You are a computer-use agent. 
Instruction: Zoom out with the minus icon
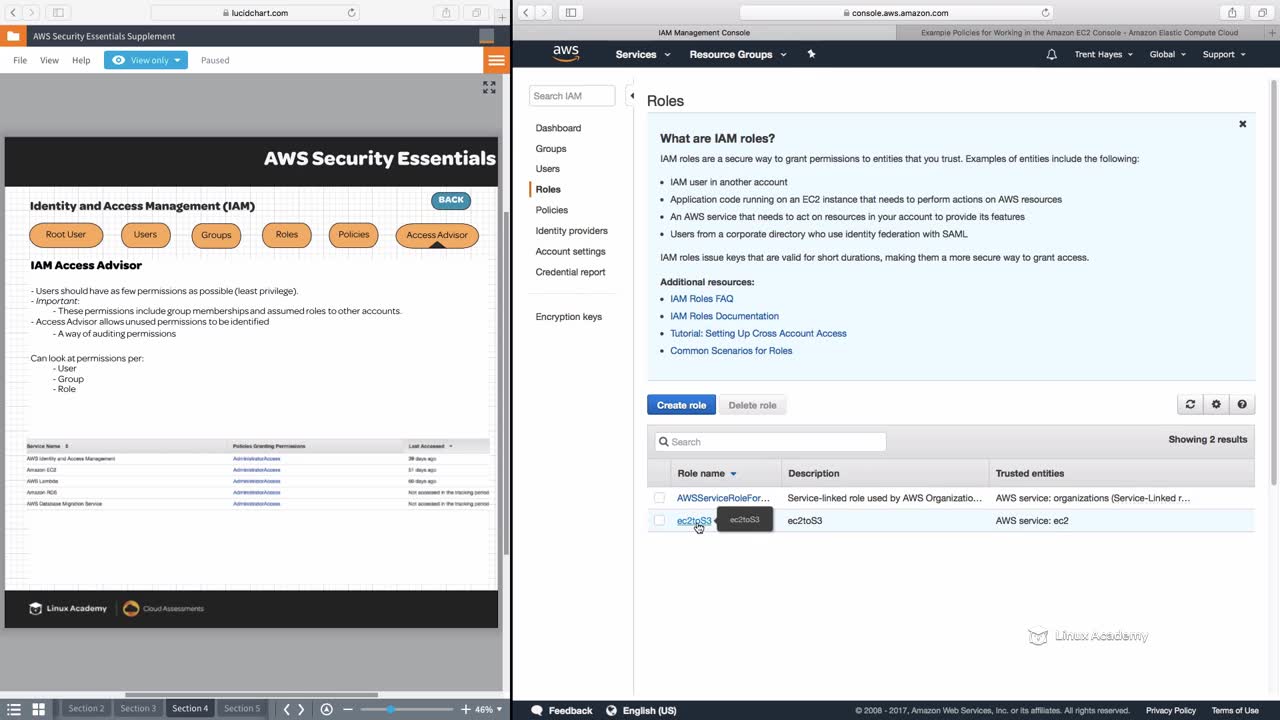pos(348,709)
